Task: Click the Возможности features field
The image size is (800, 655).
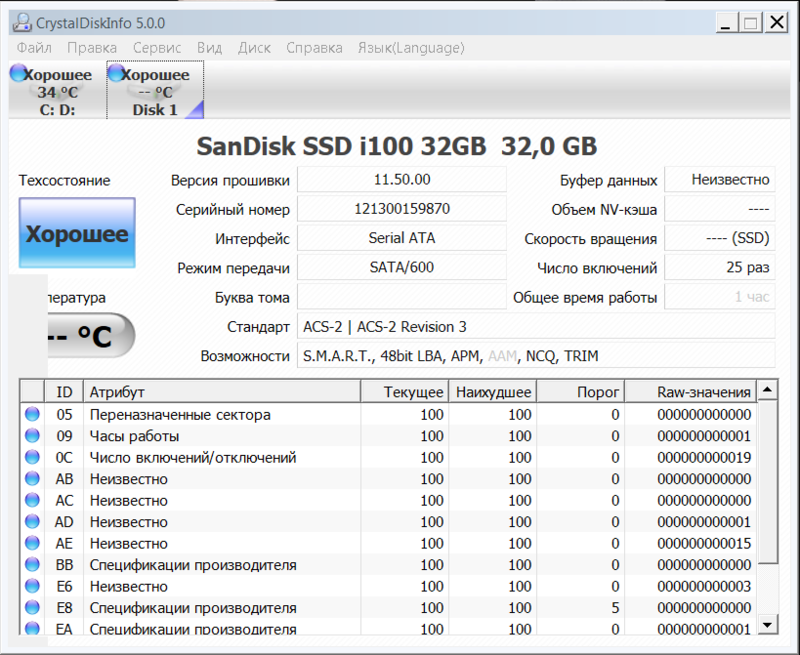Action: coord(536,356)
